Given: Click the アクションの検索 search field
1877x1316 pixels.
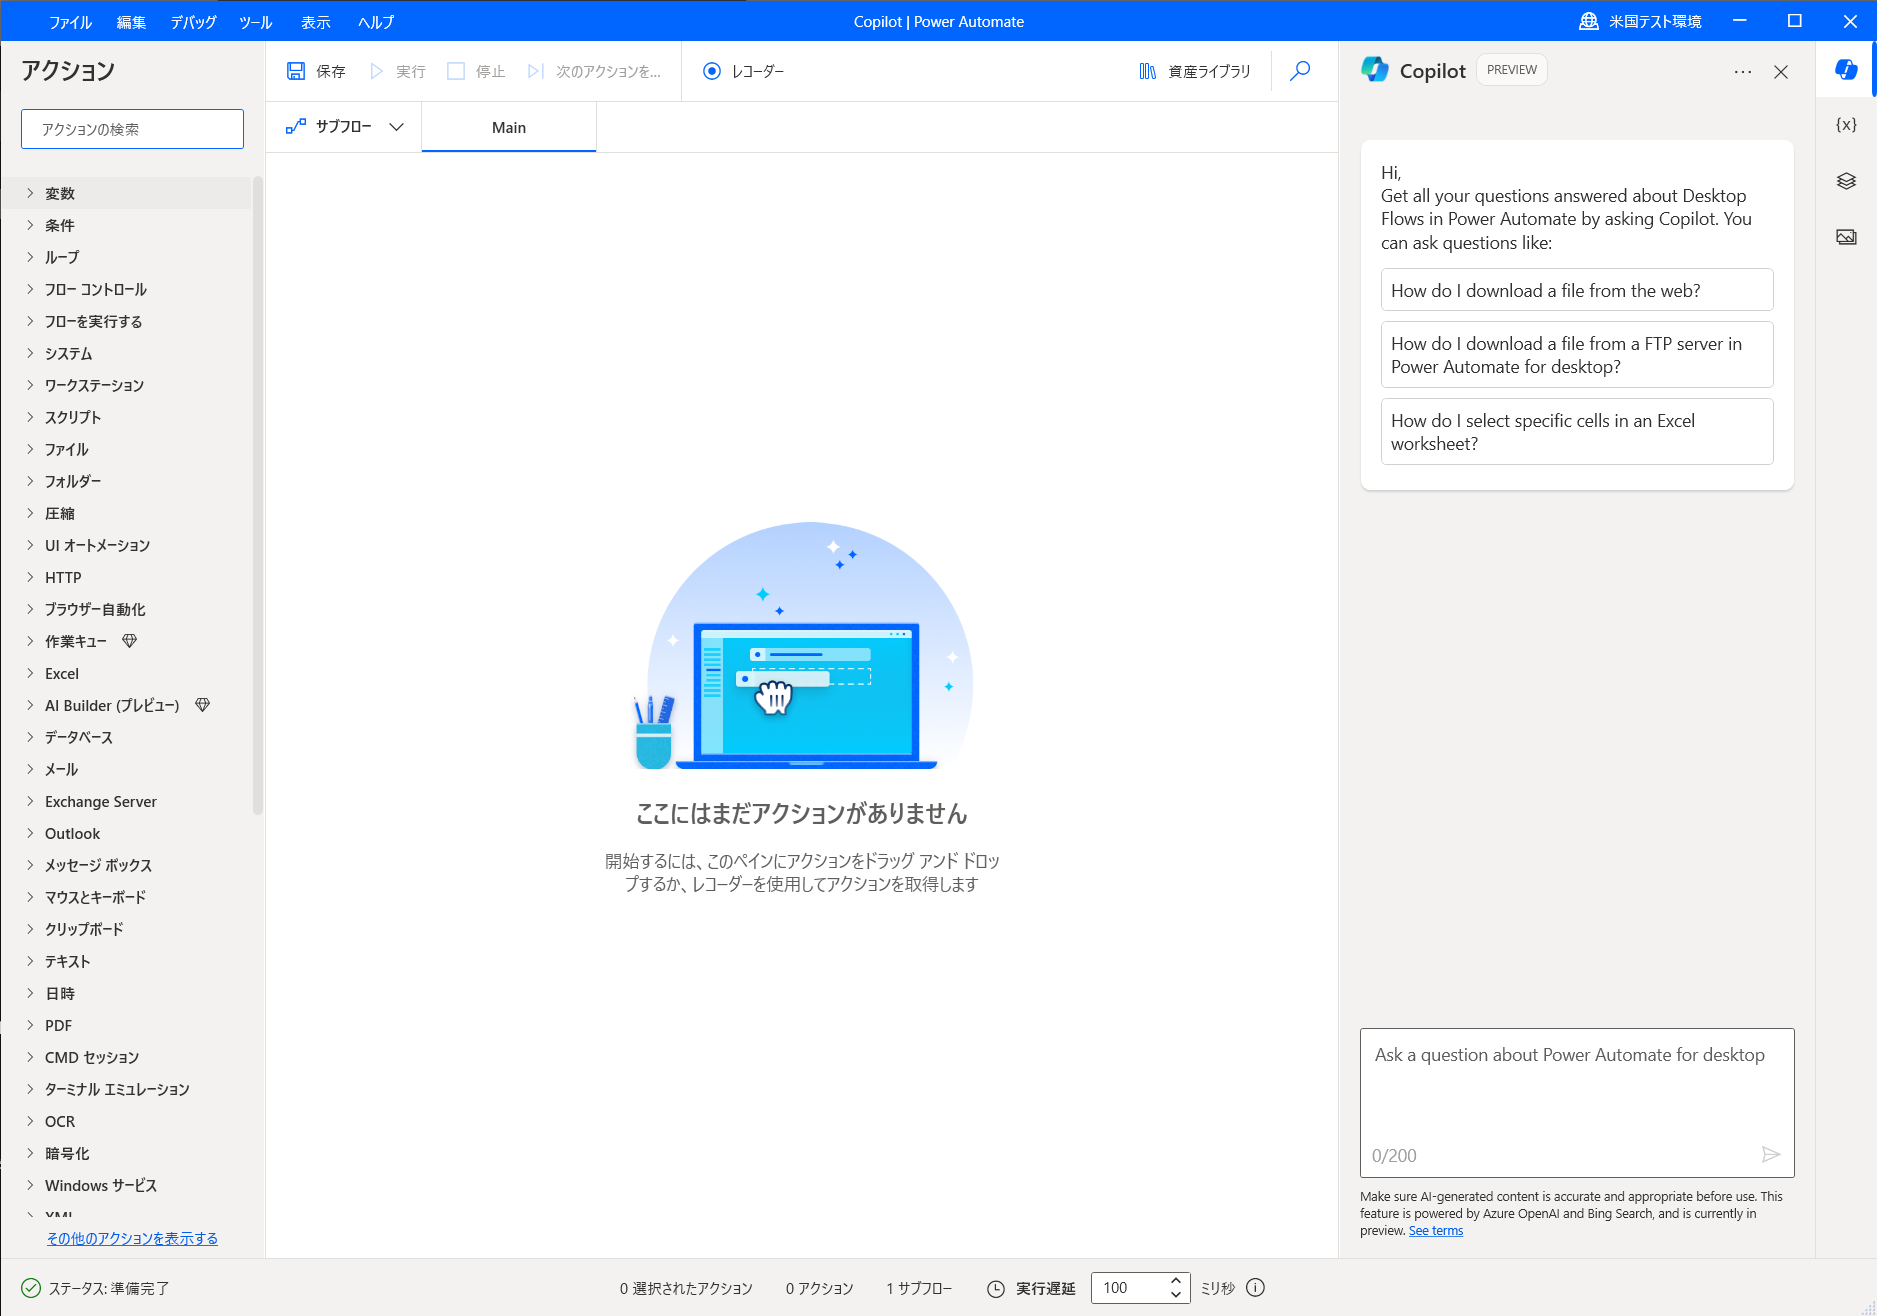Looking at the screenshot, I should (x=131, y=128).
